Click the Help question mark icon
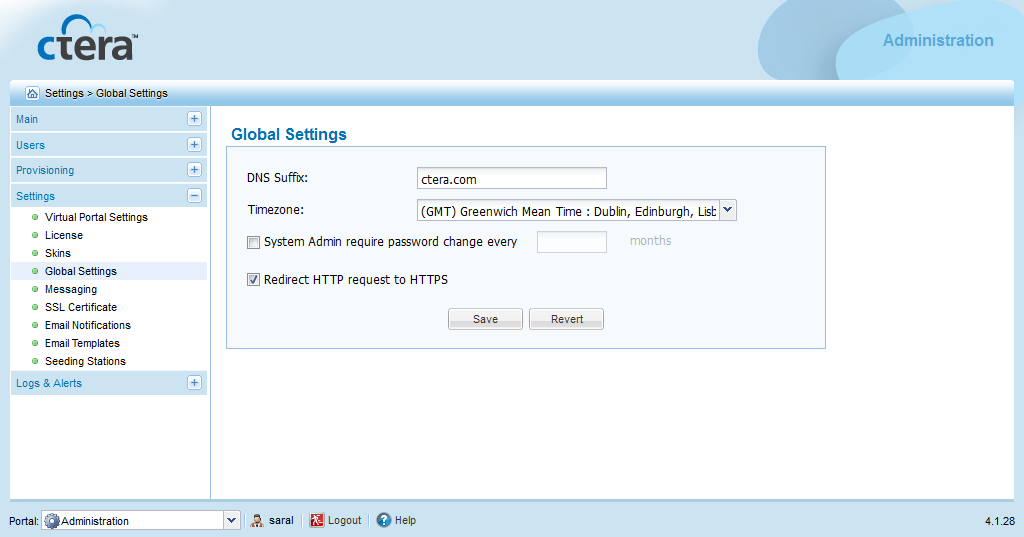Viewport: 1024px width, 537px height. (383, 520)
